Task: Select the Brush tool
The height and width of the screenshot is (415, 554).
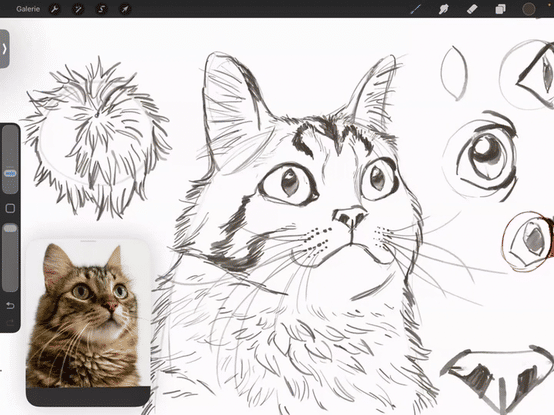Action: (x=416, y=9)
